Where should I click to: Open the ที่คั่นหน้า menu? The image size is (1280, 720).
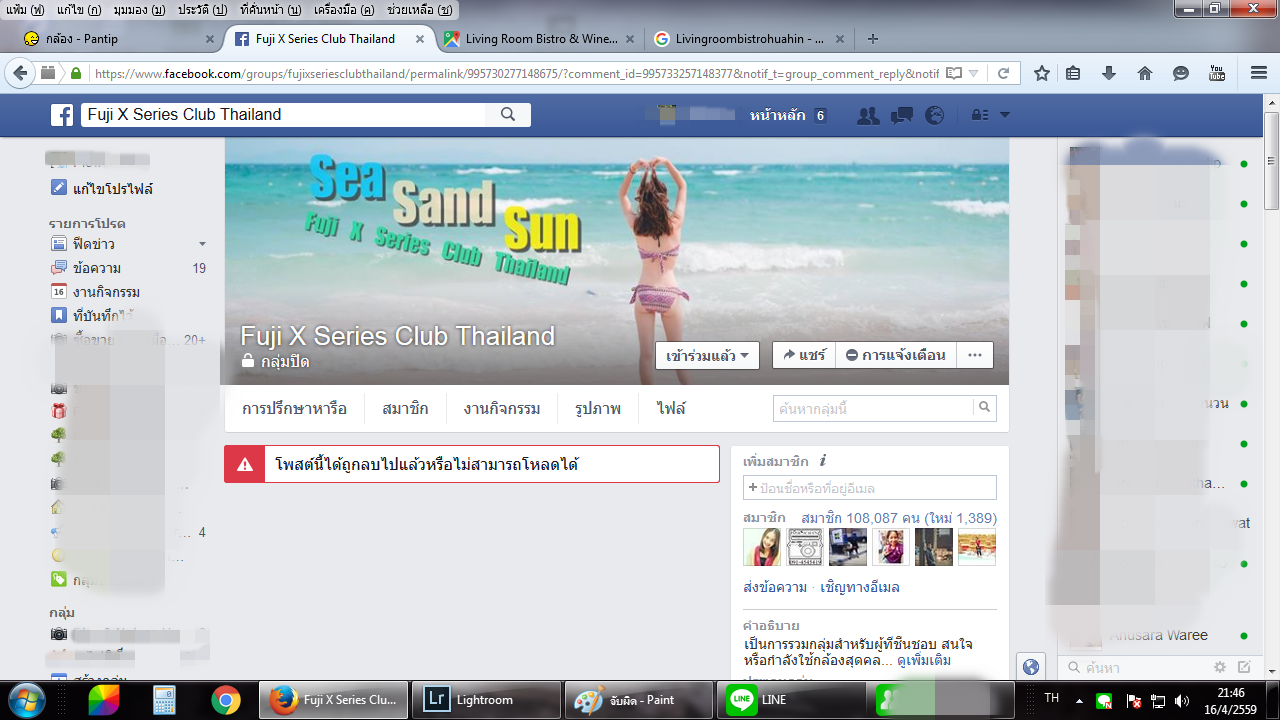(x=270, y=8)
